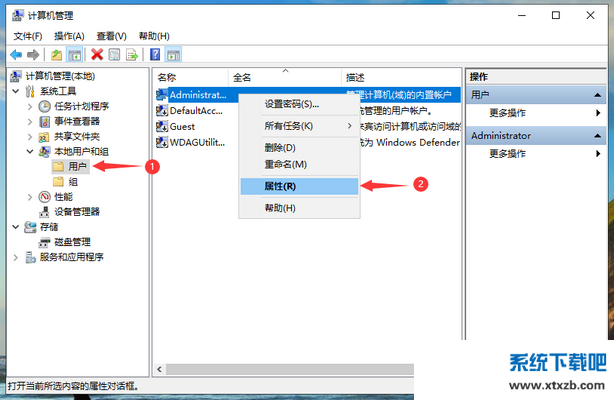Expand the 任务计划程序 tree node
Screen dimensions: 614x400
[x=30, y=107]
